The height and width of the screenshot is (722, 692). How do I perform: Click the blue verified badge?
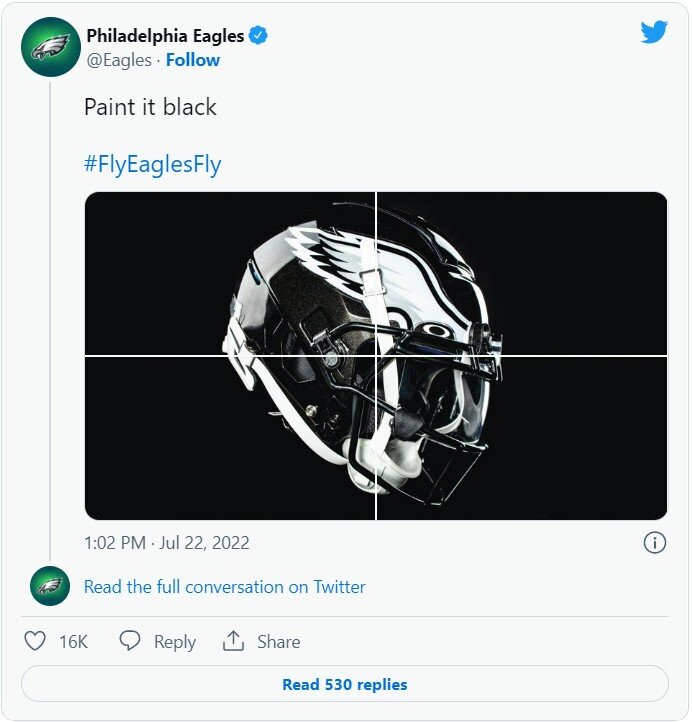(x=259, y=37)
